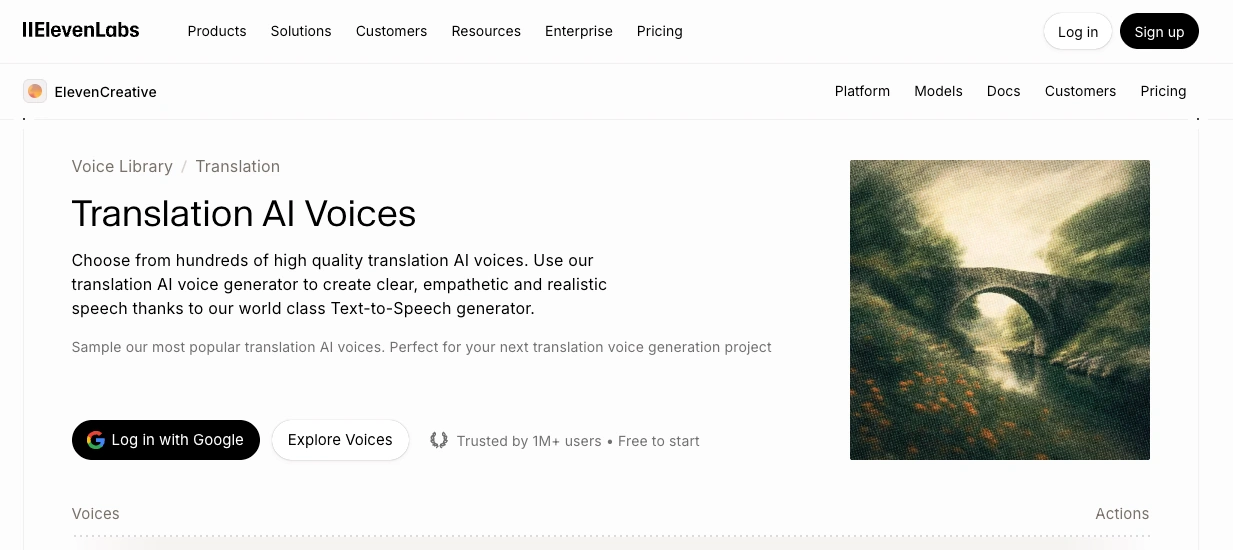This screenshot has width=1233, height=550.
Task: Click the Trusted by 1M+ users text
Action: point(529,441)
